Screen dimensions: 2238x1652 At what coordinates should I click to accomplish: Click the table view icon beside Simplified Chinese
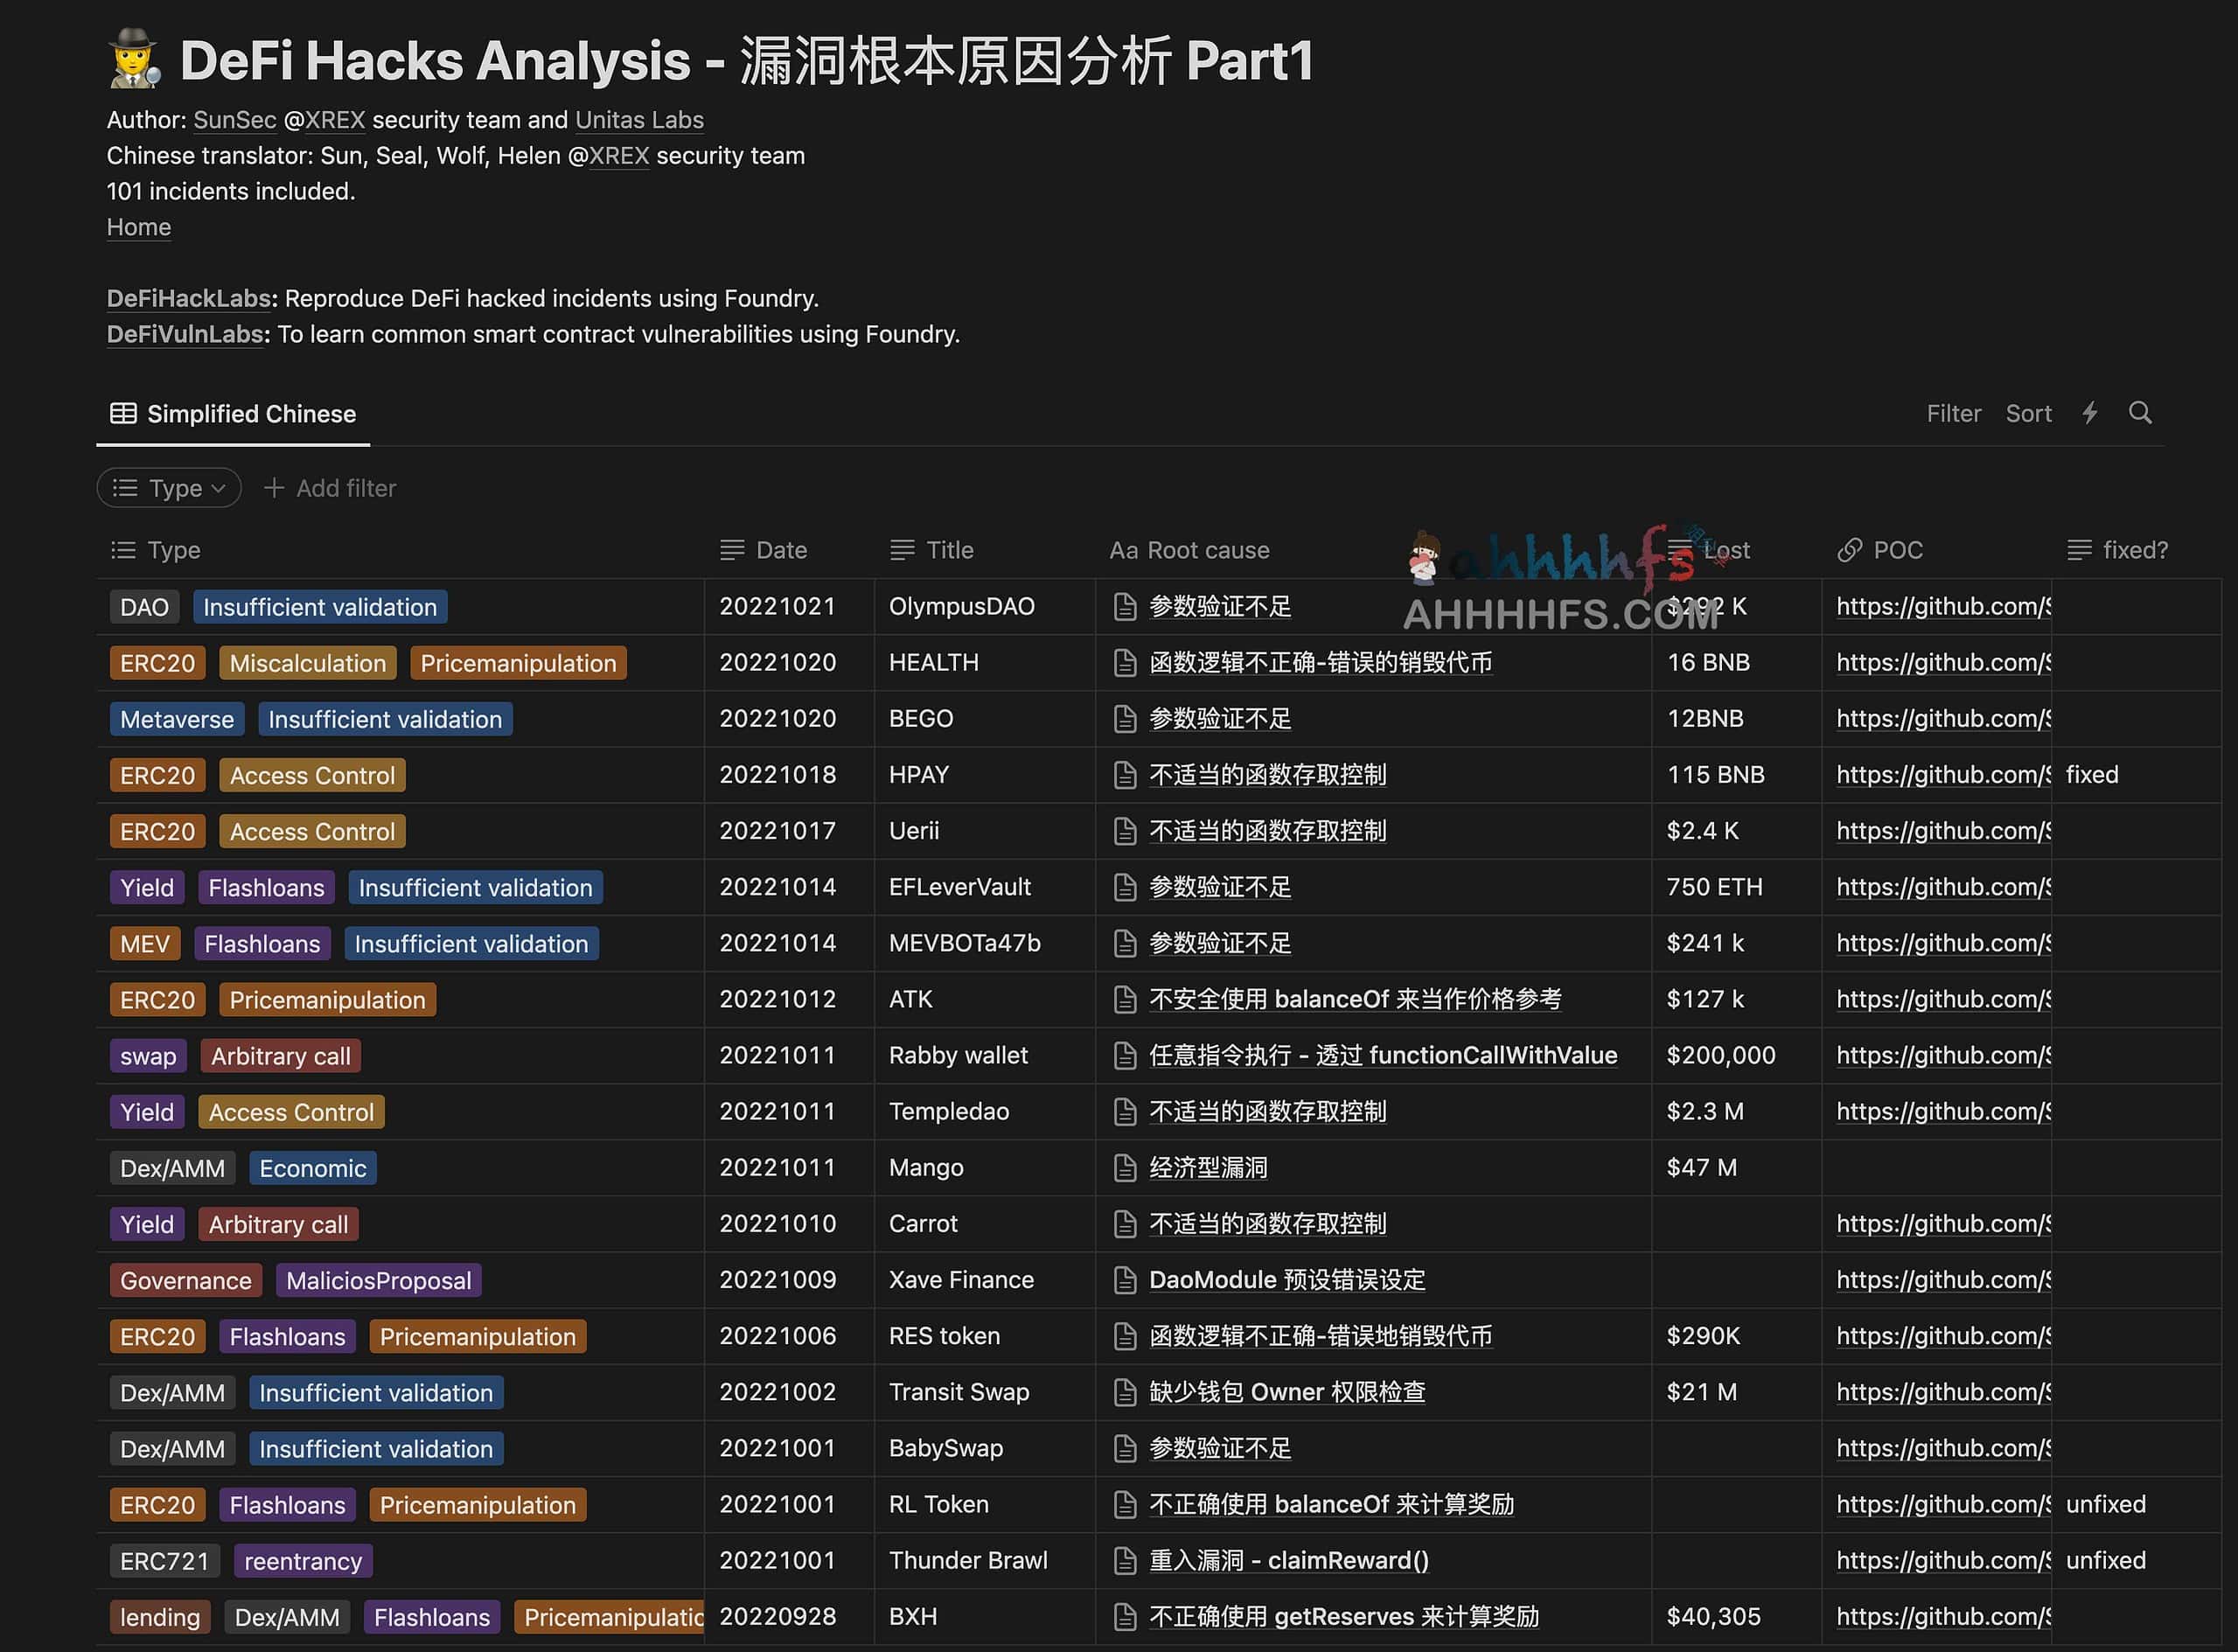[124, 412]
